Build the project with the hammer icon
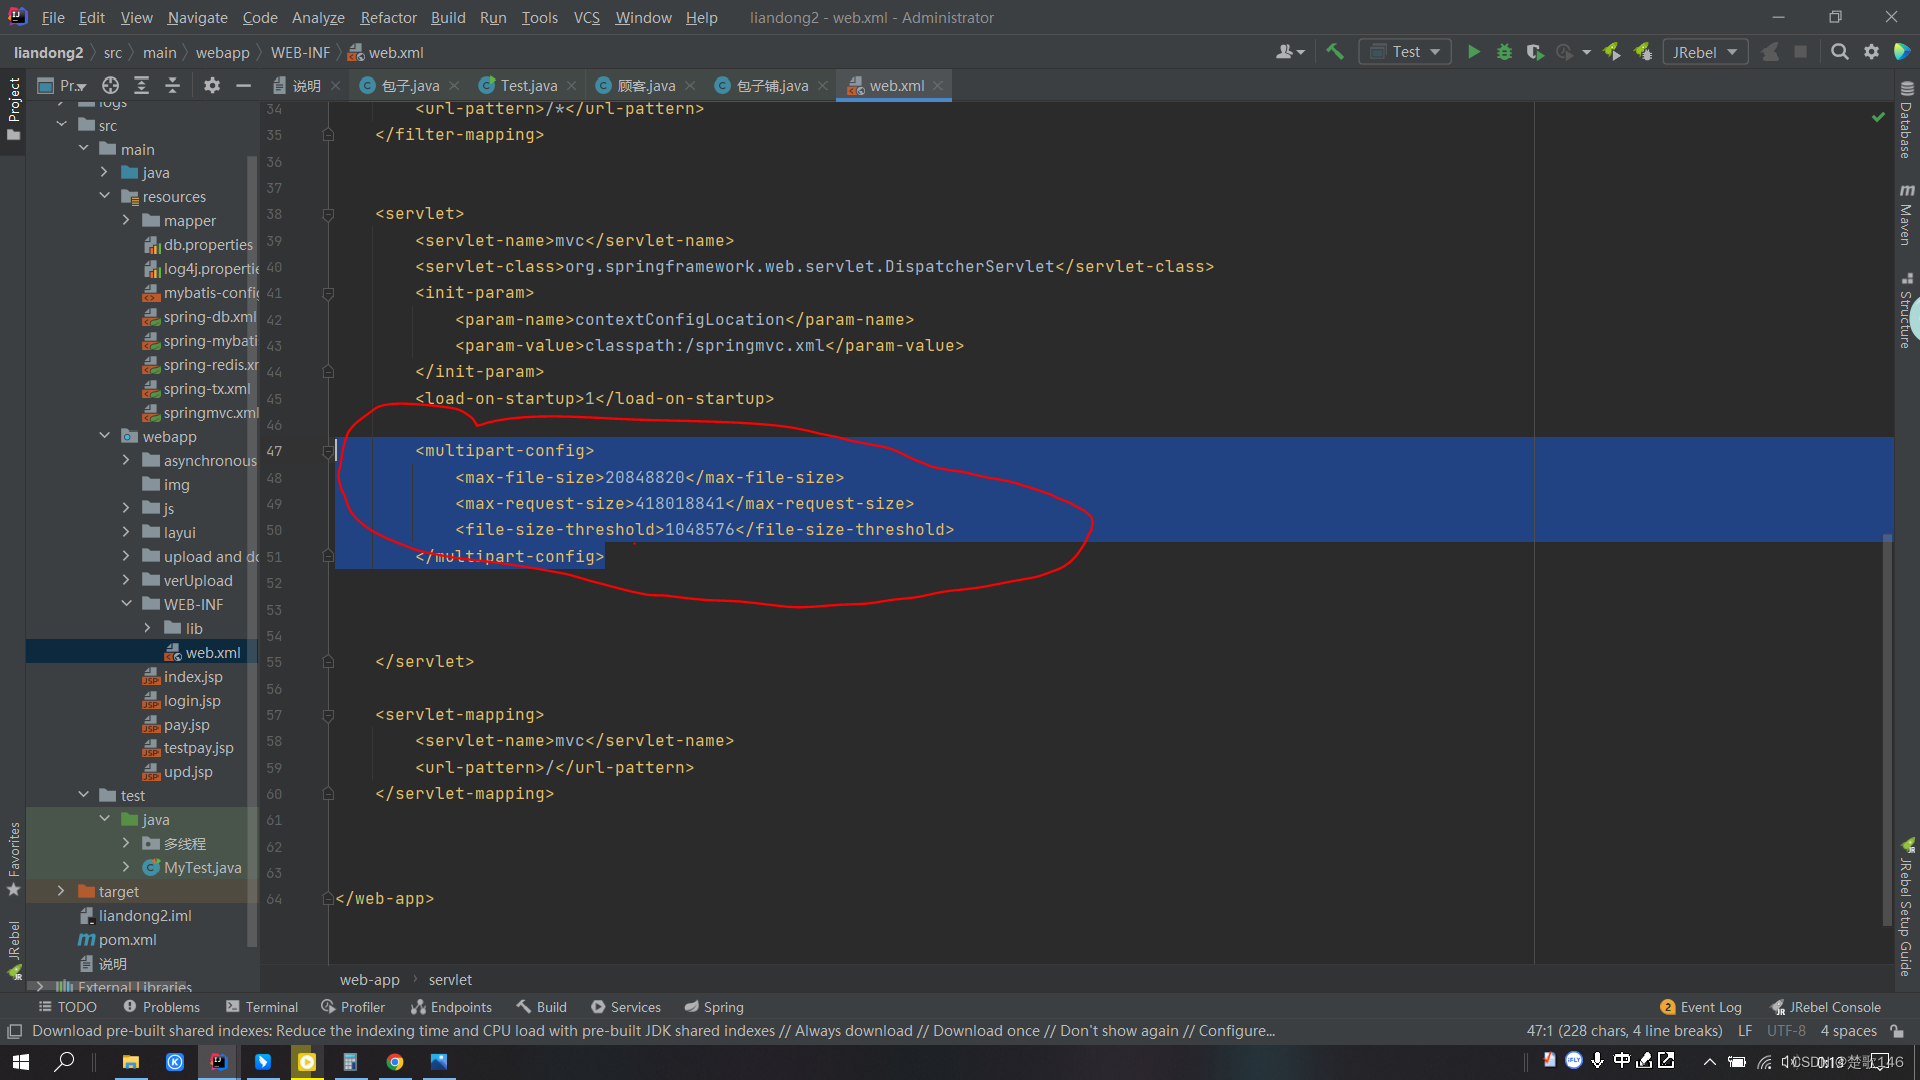The width and height of the screenshot is (1920, 1080). coord(1335,51)
